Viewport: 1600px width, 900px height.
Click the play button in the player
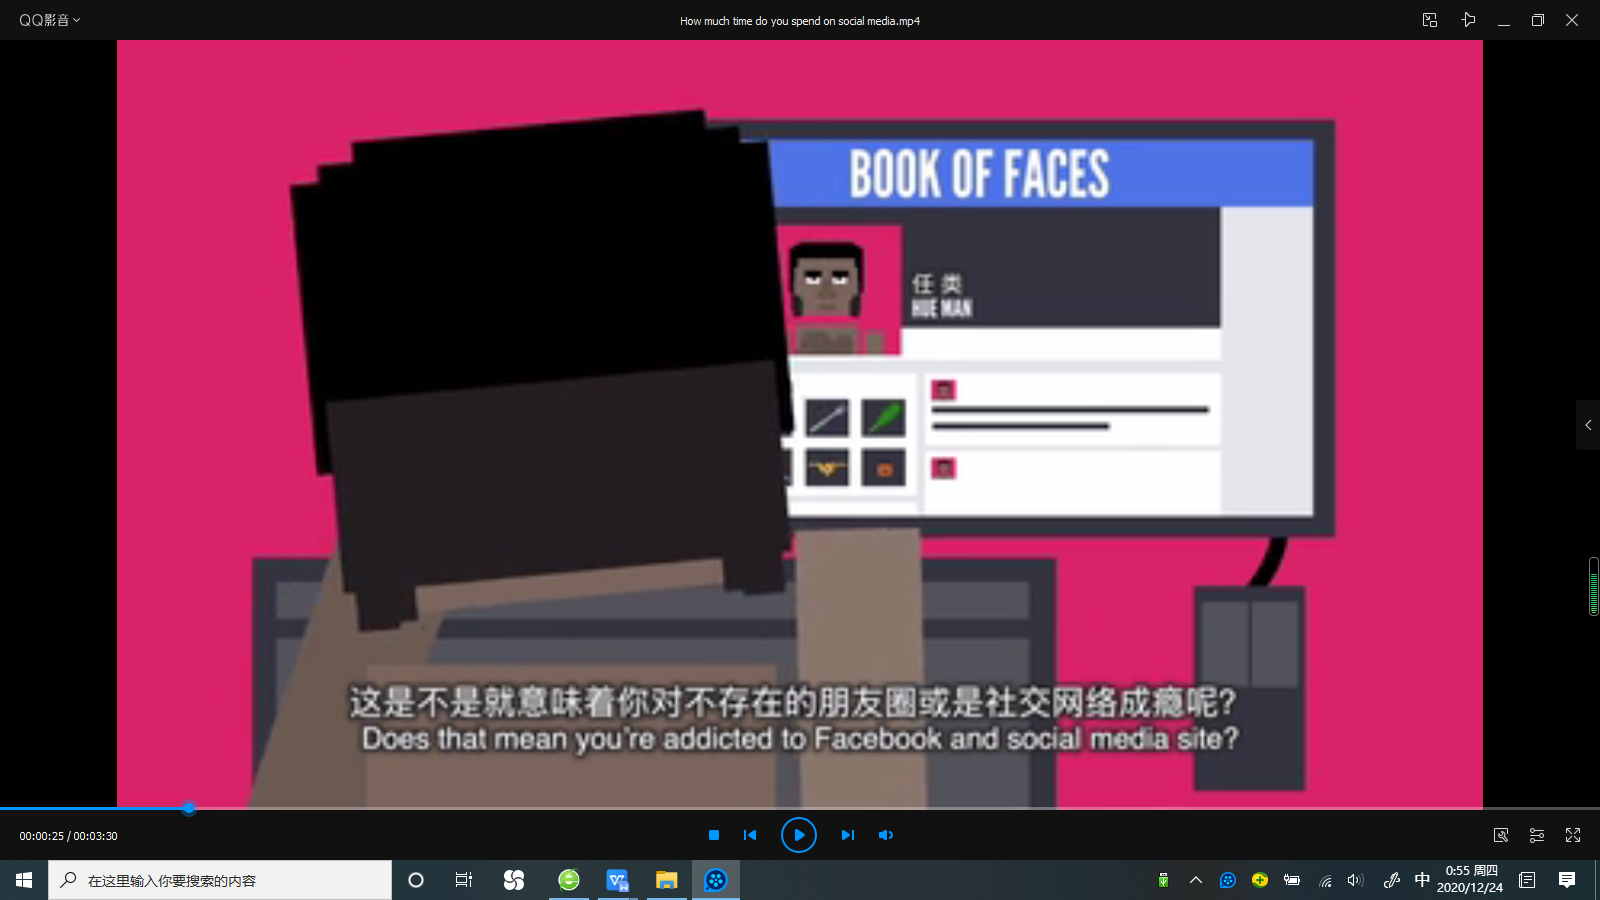798,835
